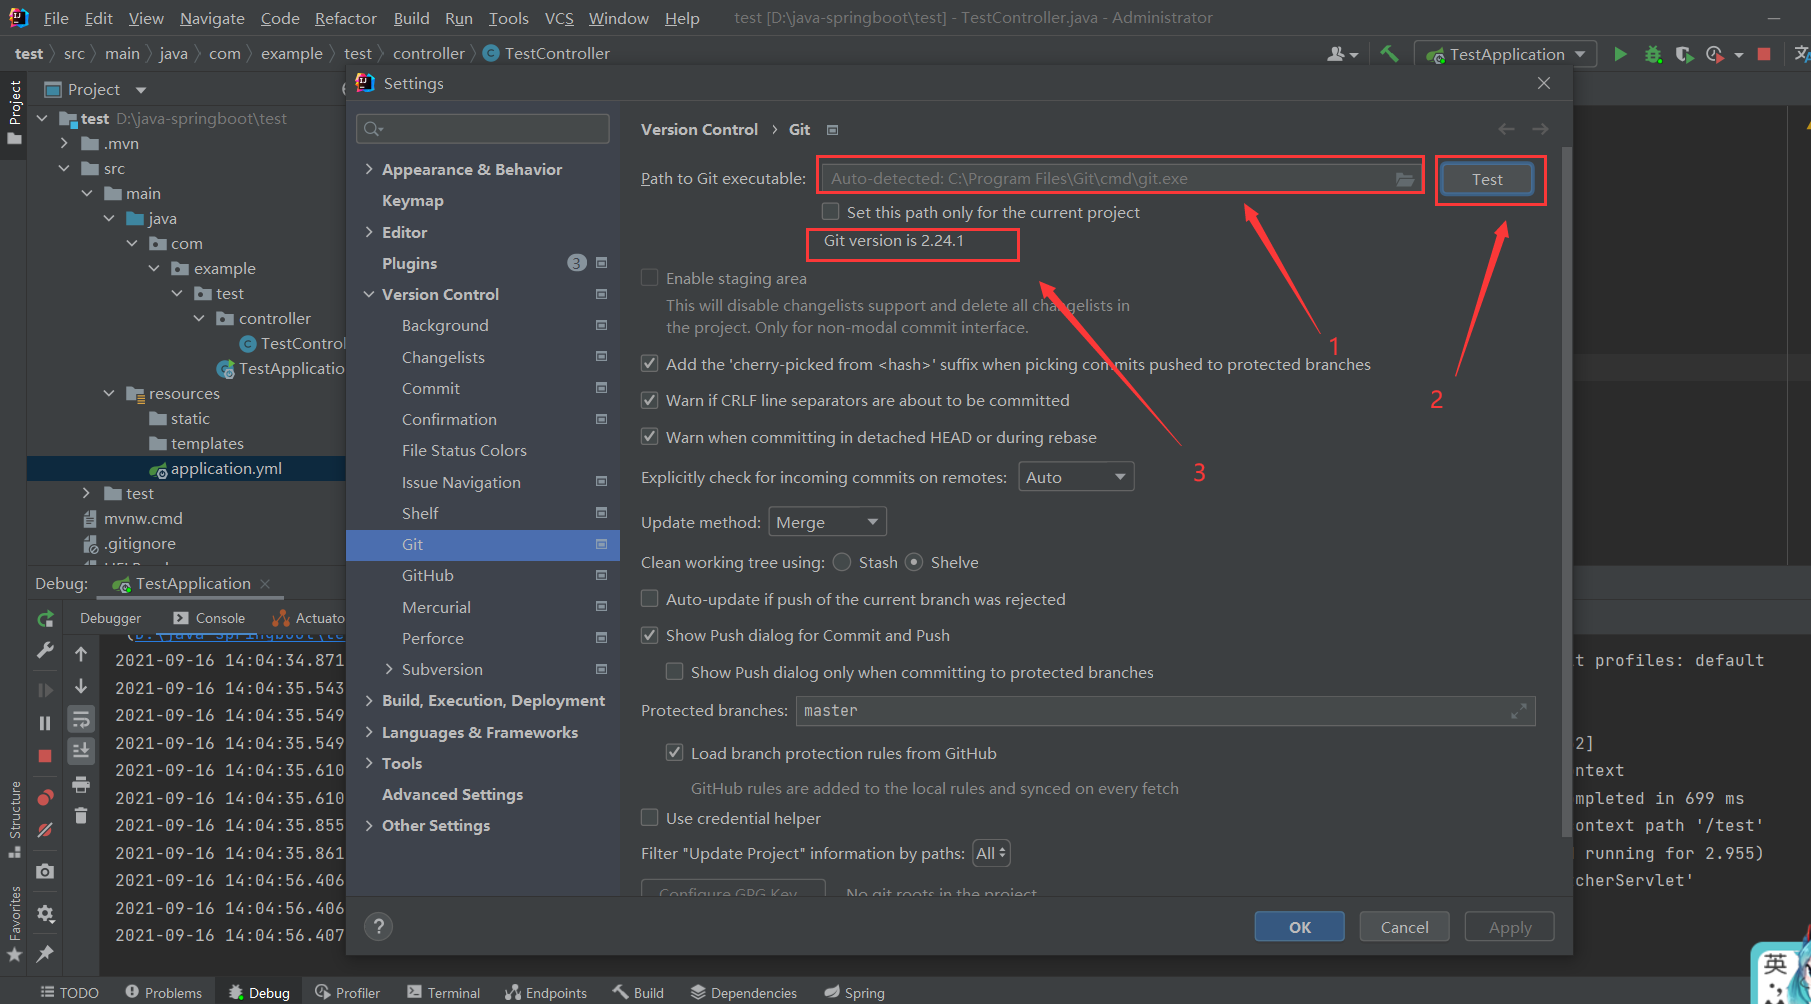View breakpoints red circles icon
The height and width of the screenshot is (1004, 1811).
45,797
